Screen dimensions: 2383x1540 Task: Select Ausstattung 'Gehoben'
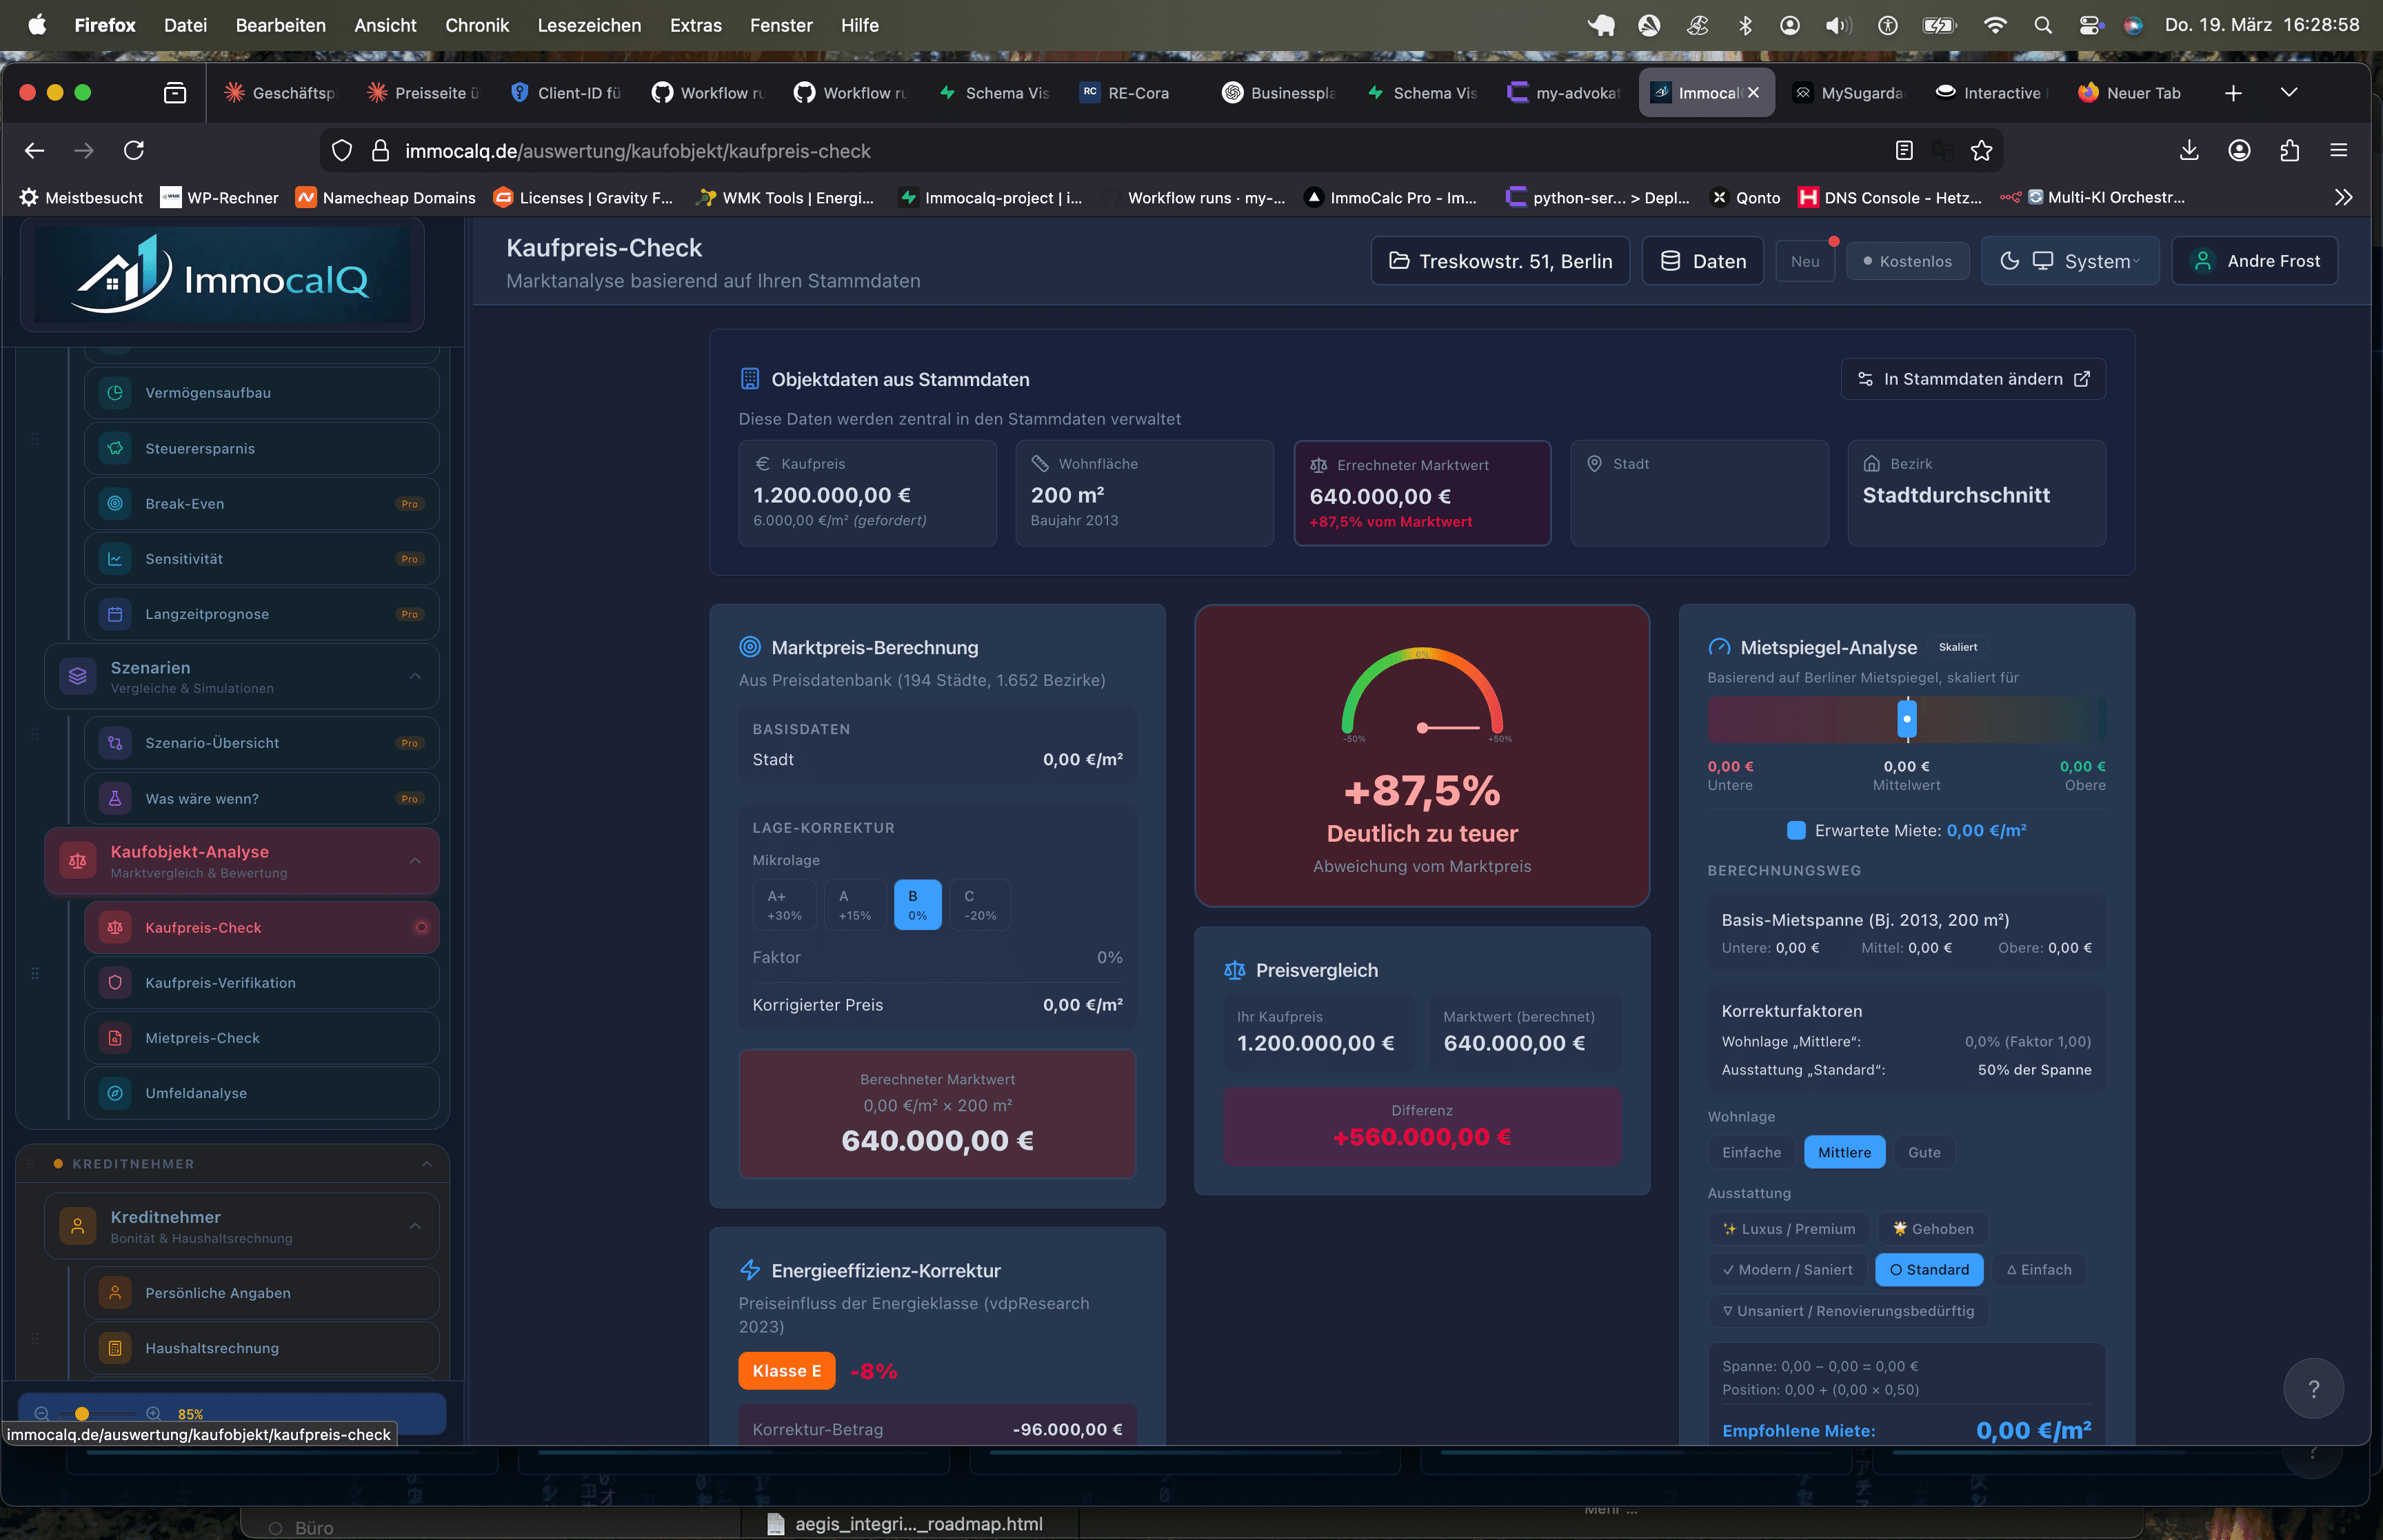point(1933,1229)
